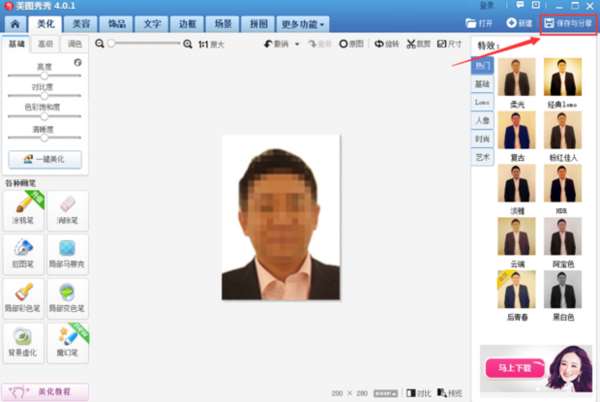
Task: Click the 撤销 undo icon
Action: [x=268, y=44]
